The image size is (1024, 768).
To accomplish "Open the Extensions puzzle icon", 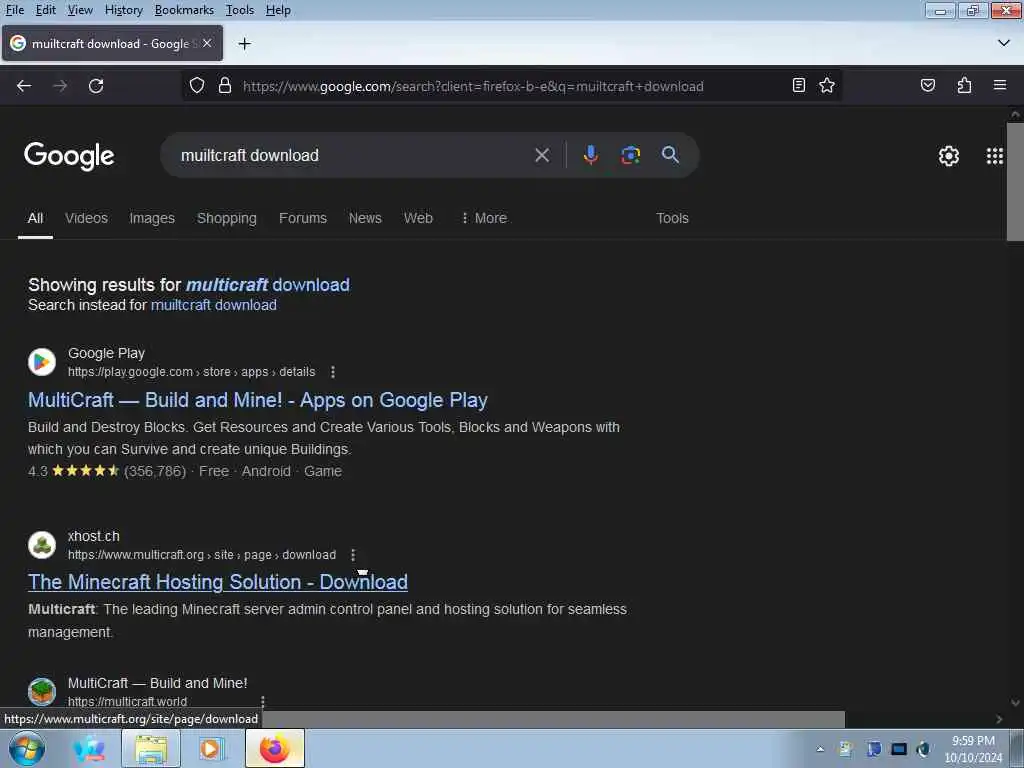I will click(x=964, y=85).
